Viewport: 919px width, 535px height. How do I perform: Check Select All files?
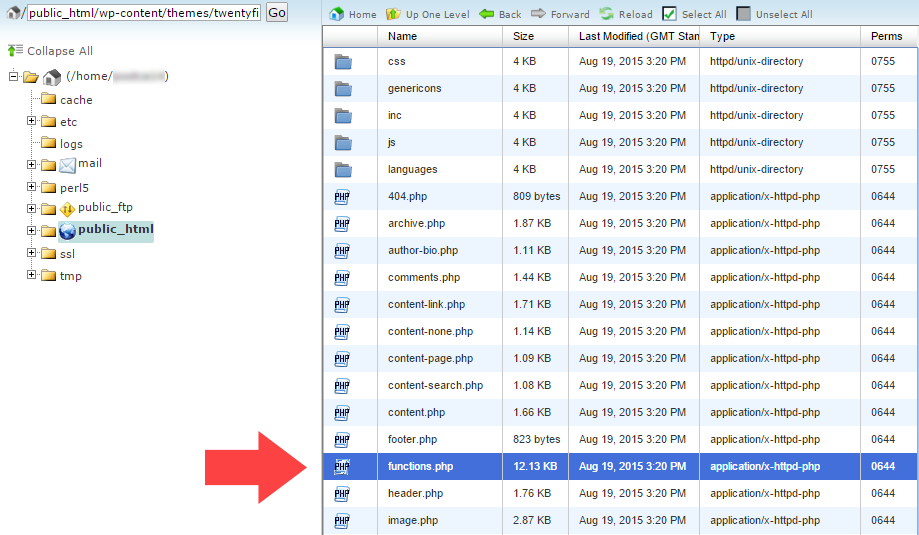669,14
